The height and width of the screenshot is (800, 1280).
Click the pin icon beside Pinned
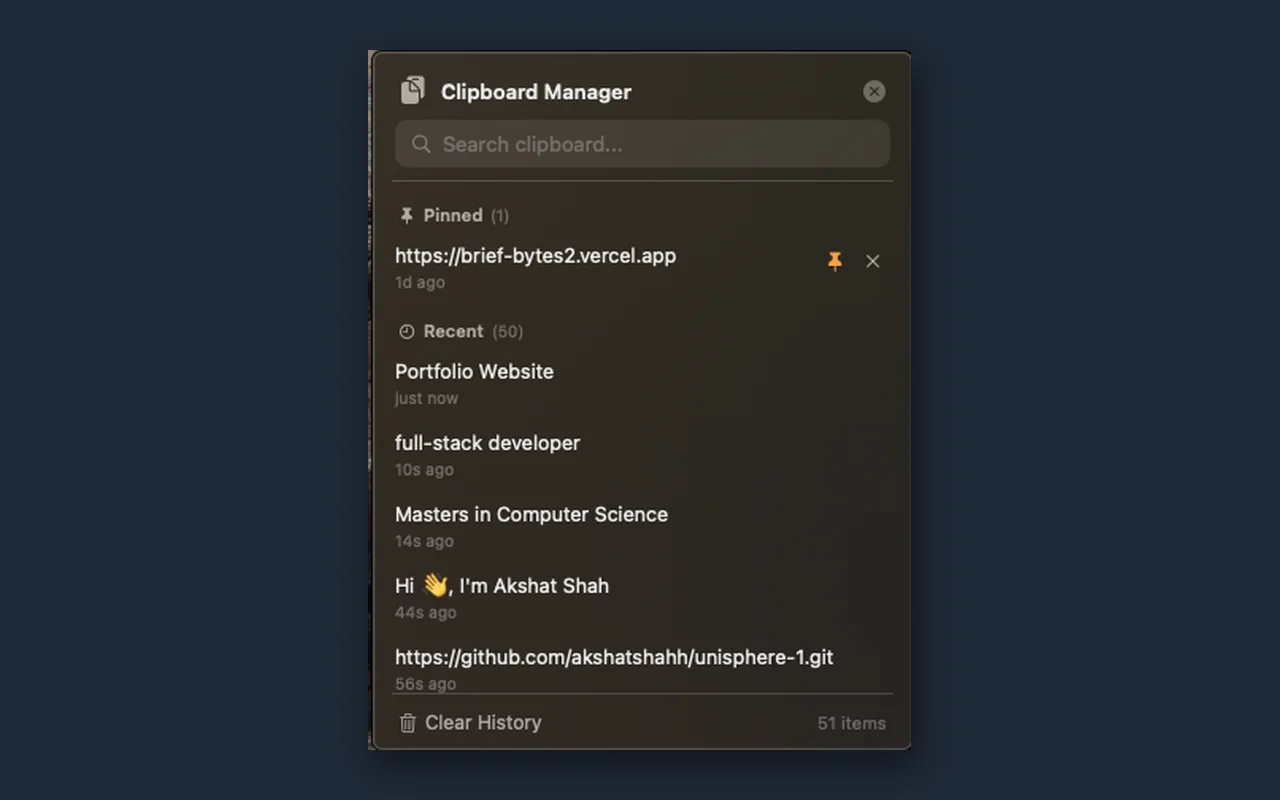click(x=406, y=215)
